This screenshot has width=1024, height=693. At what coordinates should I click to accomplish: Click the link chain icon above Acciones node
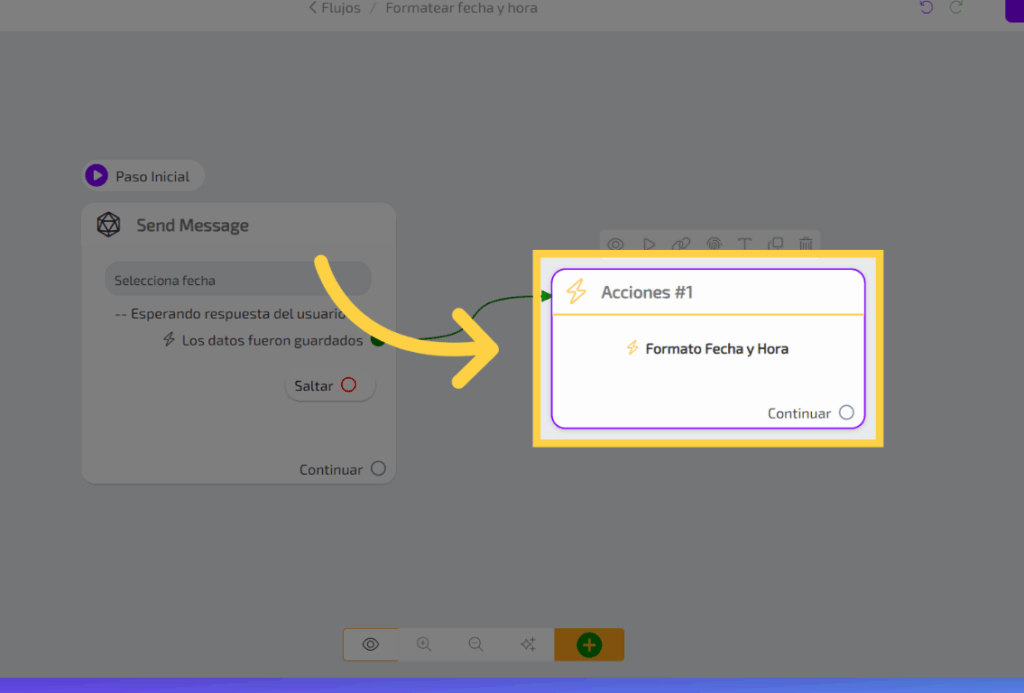click(x=680, y=243)
